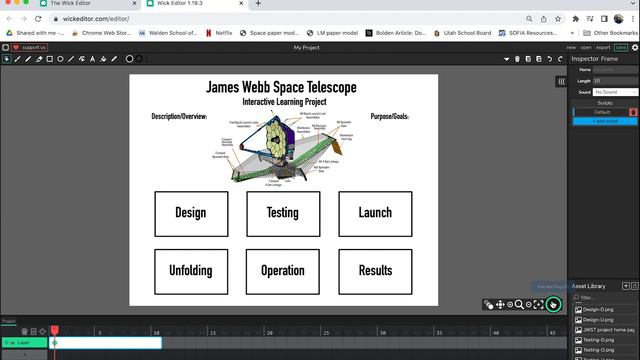Screen dimensions: 640x360
Task: Select the cursor selection tool
Action: 7,59
